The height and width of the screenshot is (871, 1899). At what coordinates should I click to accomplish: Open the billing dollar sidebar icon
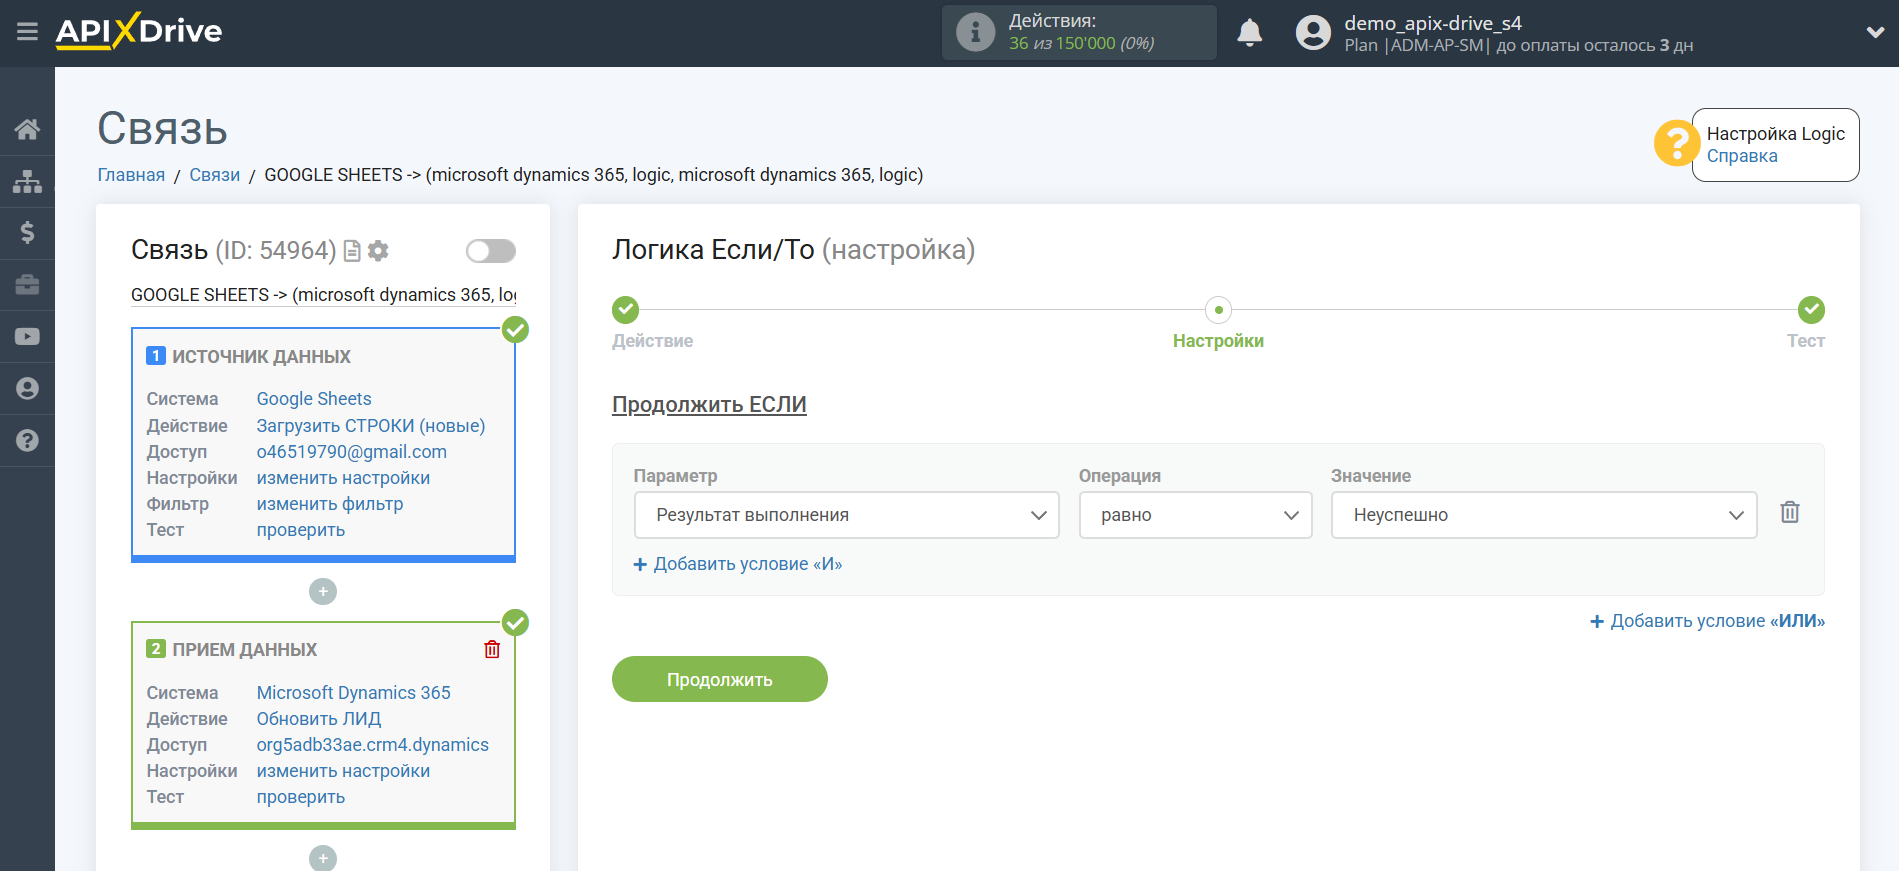click(27, 233)
